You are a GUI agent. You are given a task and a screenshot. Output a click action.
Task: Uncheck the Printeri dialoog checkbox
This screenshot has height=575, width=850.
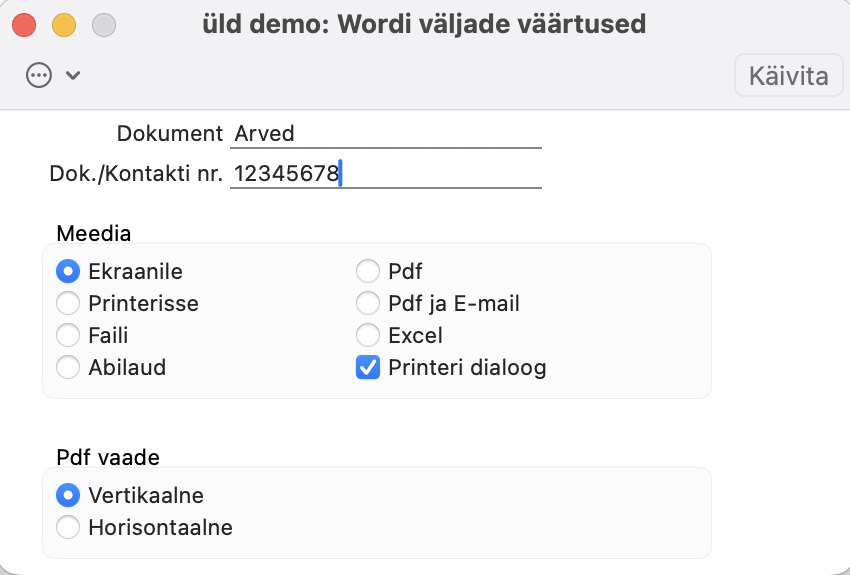click(x=368, y=367)
